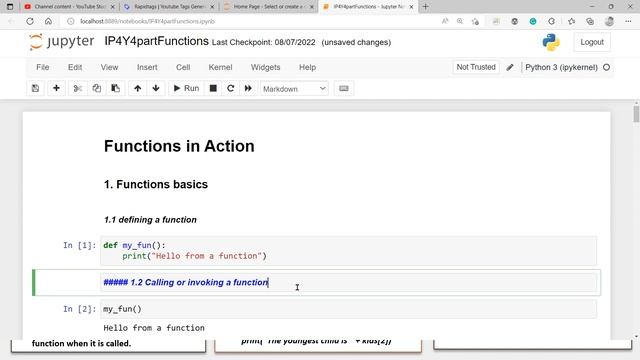Viewport: 640px width, 360px height.
Task: Restart the kernel icon
Action: coord(231,88)
